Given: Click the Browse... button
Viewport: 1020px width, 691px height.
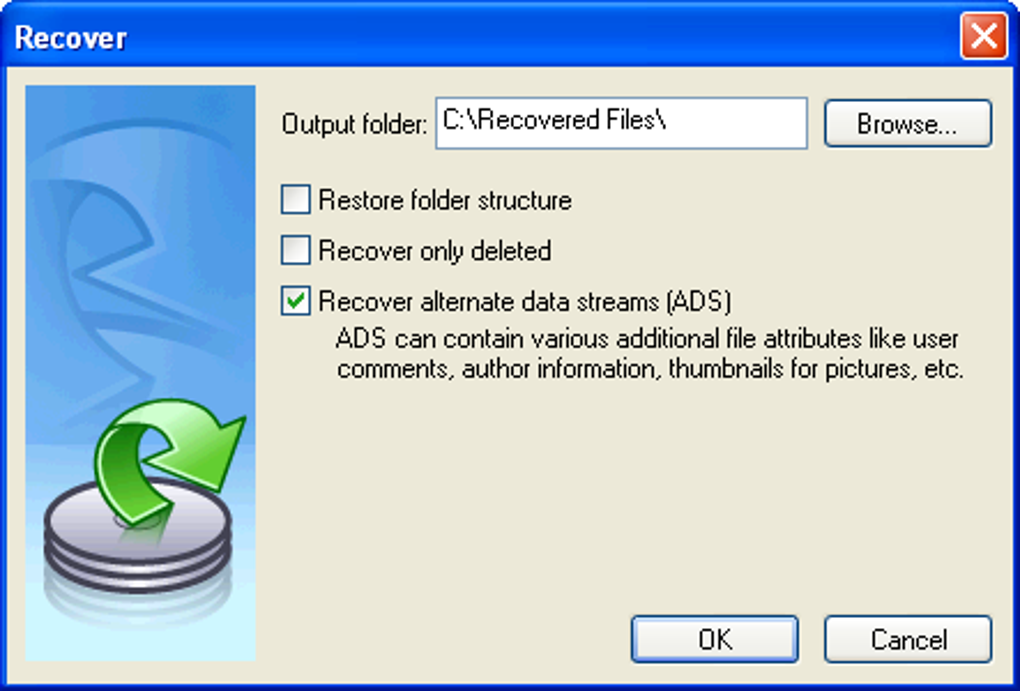Looking at the screenshot, I should click(908, 123).
